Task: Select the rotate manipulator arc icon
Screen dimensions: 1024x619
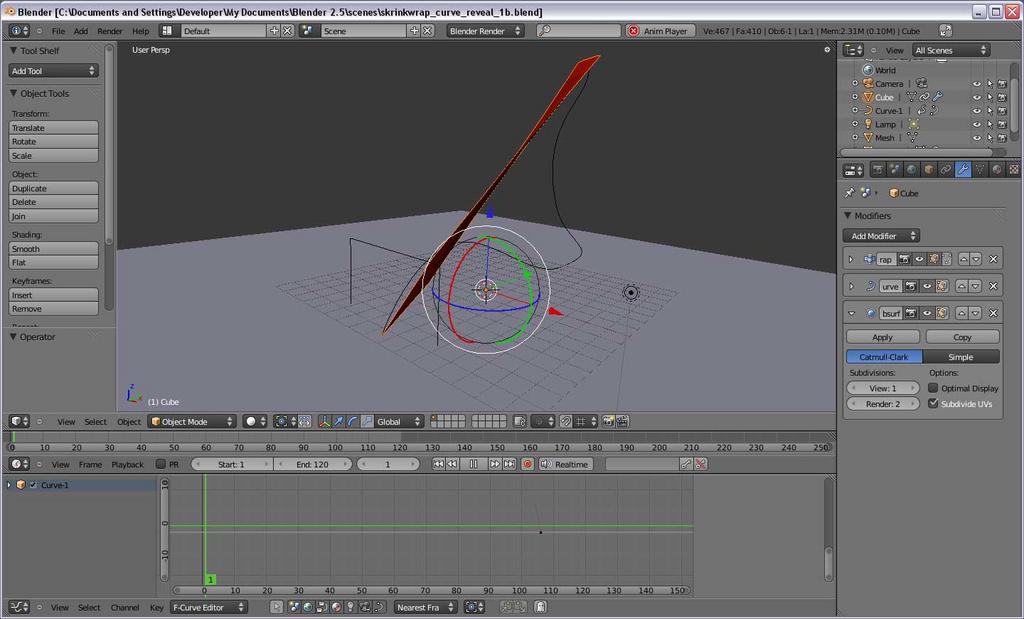Action: 353,422
